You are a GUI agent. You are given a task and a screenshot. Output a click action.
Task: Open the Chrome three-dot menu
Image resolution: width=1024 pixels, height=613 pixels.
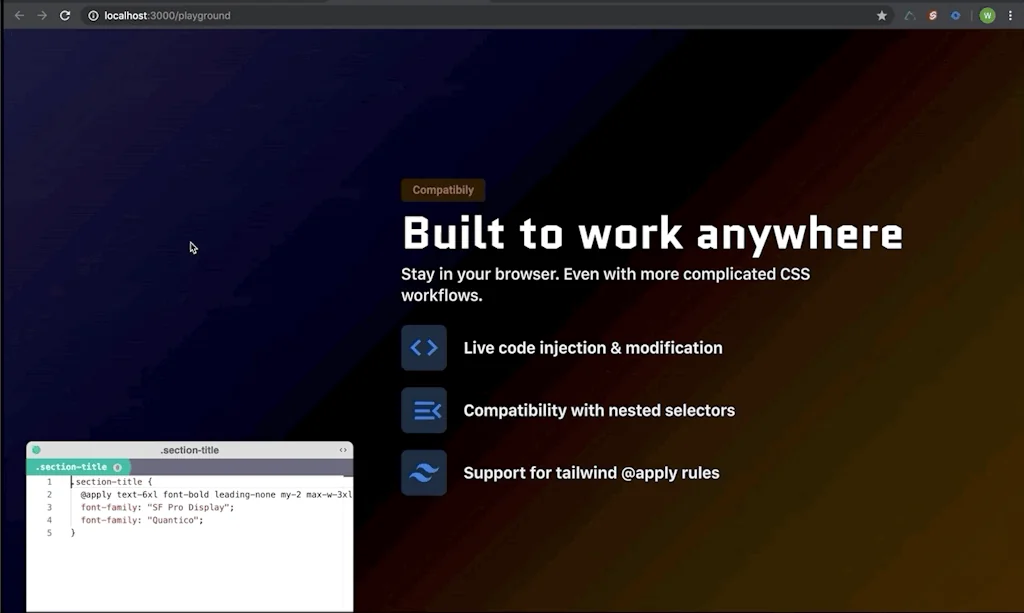1011,15
